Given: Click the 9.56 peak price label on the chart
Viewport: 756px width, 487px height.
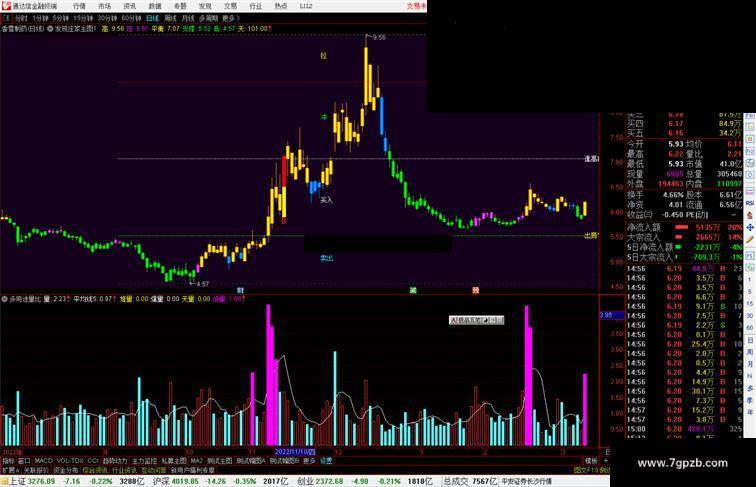Looking at the screenshot, I should 379,37.
